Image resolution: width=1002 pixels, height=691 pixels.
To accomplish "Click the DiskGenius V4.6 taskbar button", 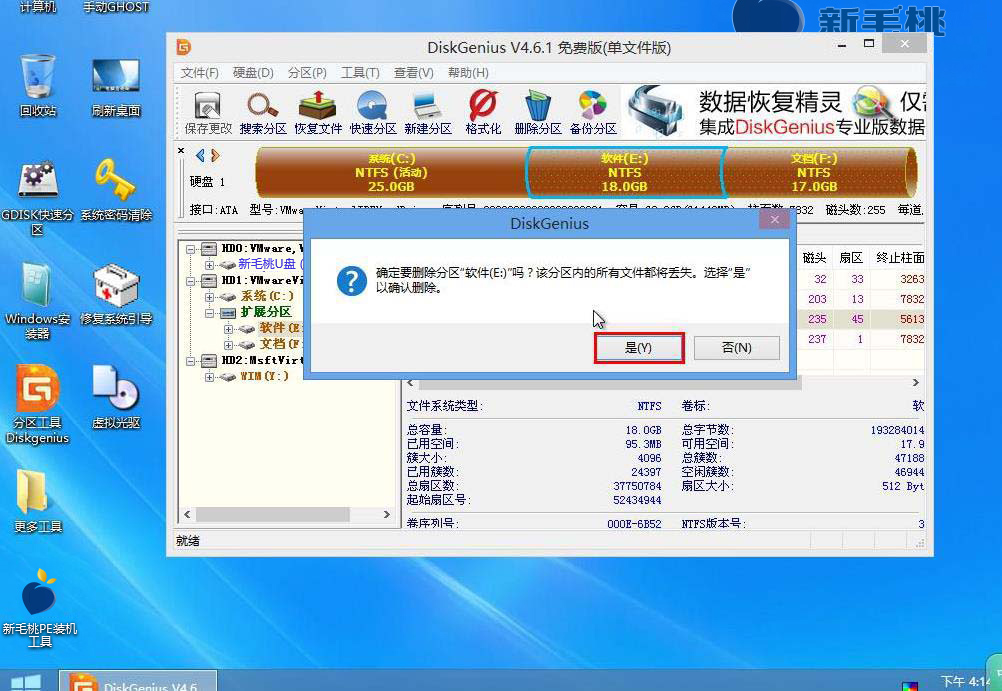I will 138,681.
